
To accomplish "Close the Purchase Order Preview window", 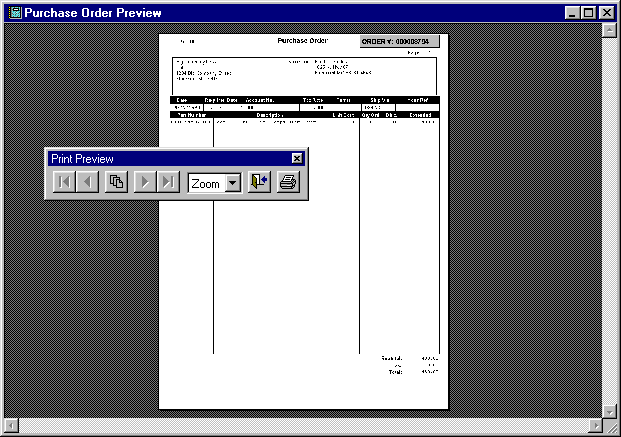I will tap(607, 13).
